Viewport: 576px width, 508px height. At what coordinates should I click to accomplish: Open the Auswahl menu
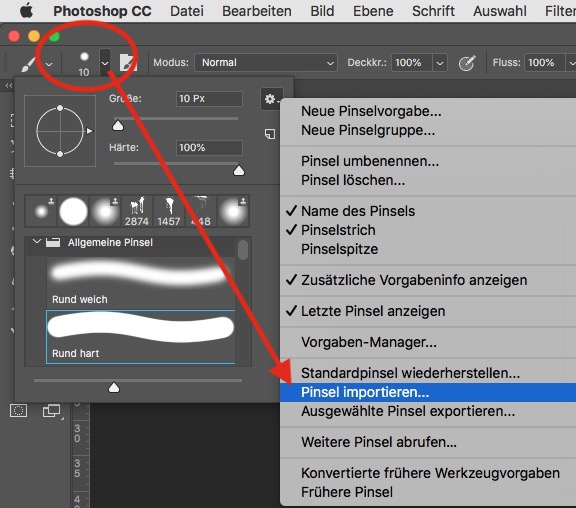tap(500, 11)
